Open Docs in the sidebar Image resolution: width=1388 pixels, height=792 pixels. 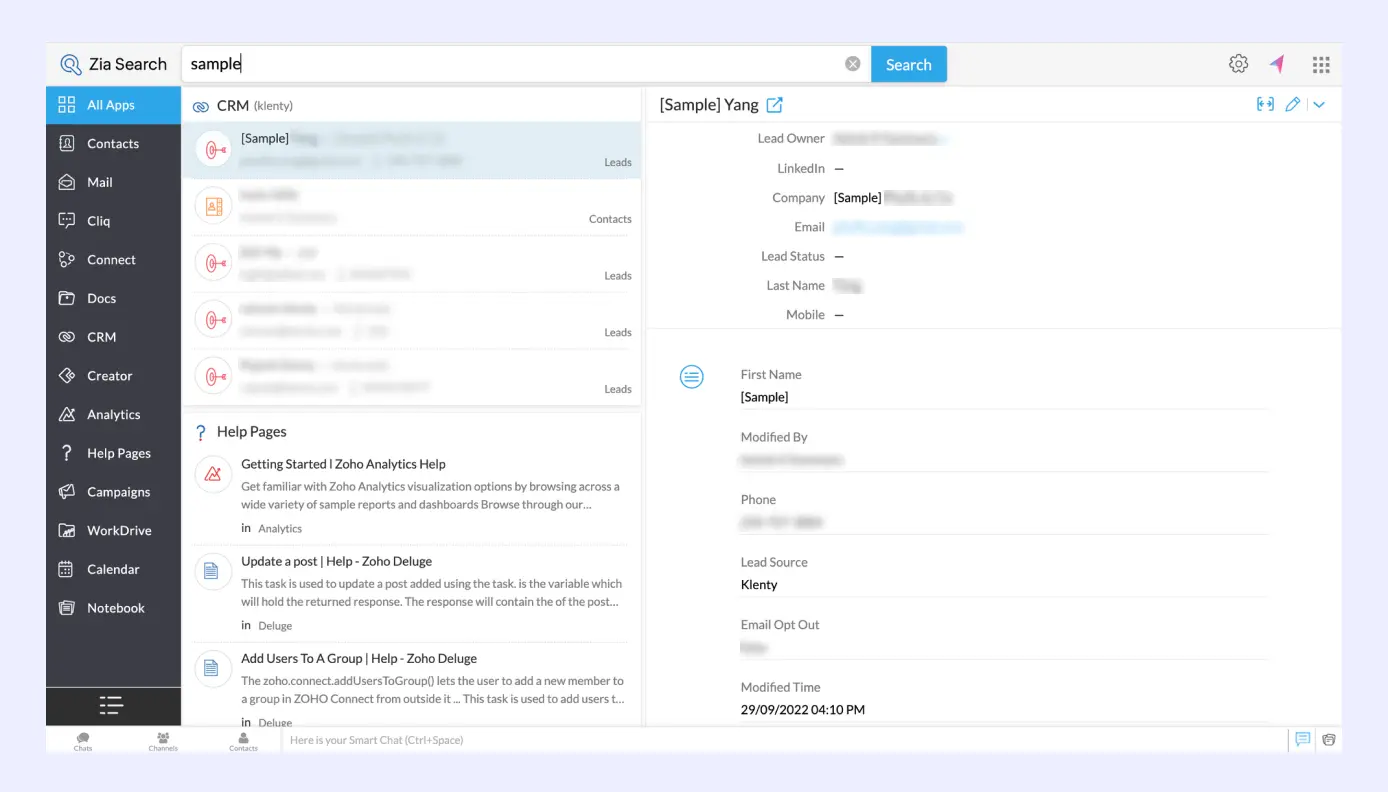tap(113, 298)
